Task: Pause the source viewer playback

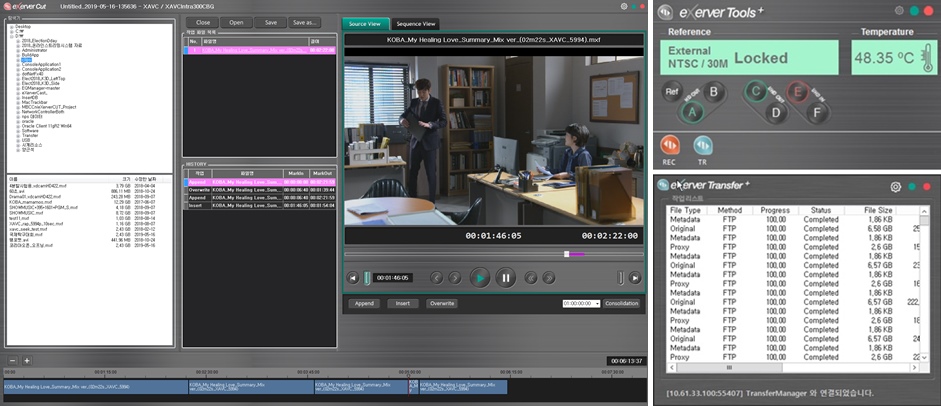Action: (x=506, y=278)
